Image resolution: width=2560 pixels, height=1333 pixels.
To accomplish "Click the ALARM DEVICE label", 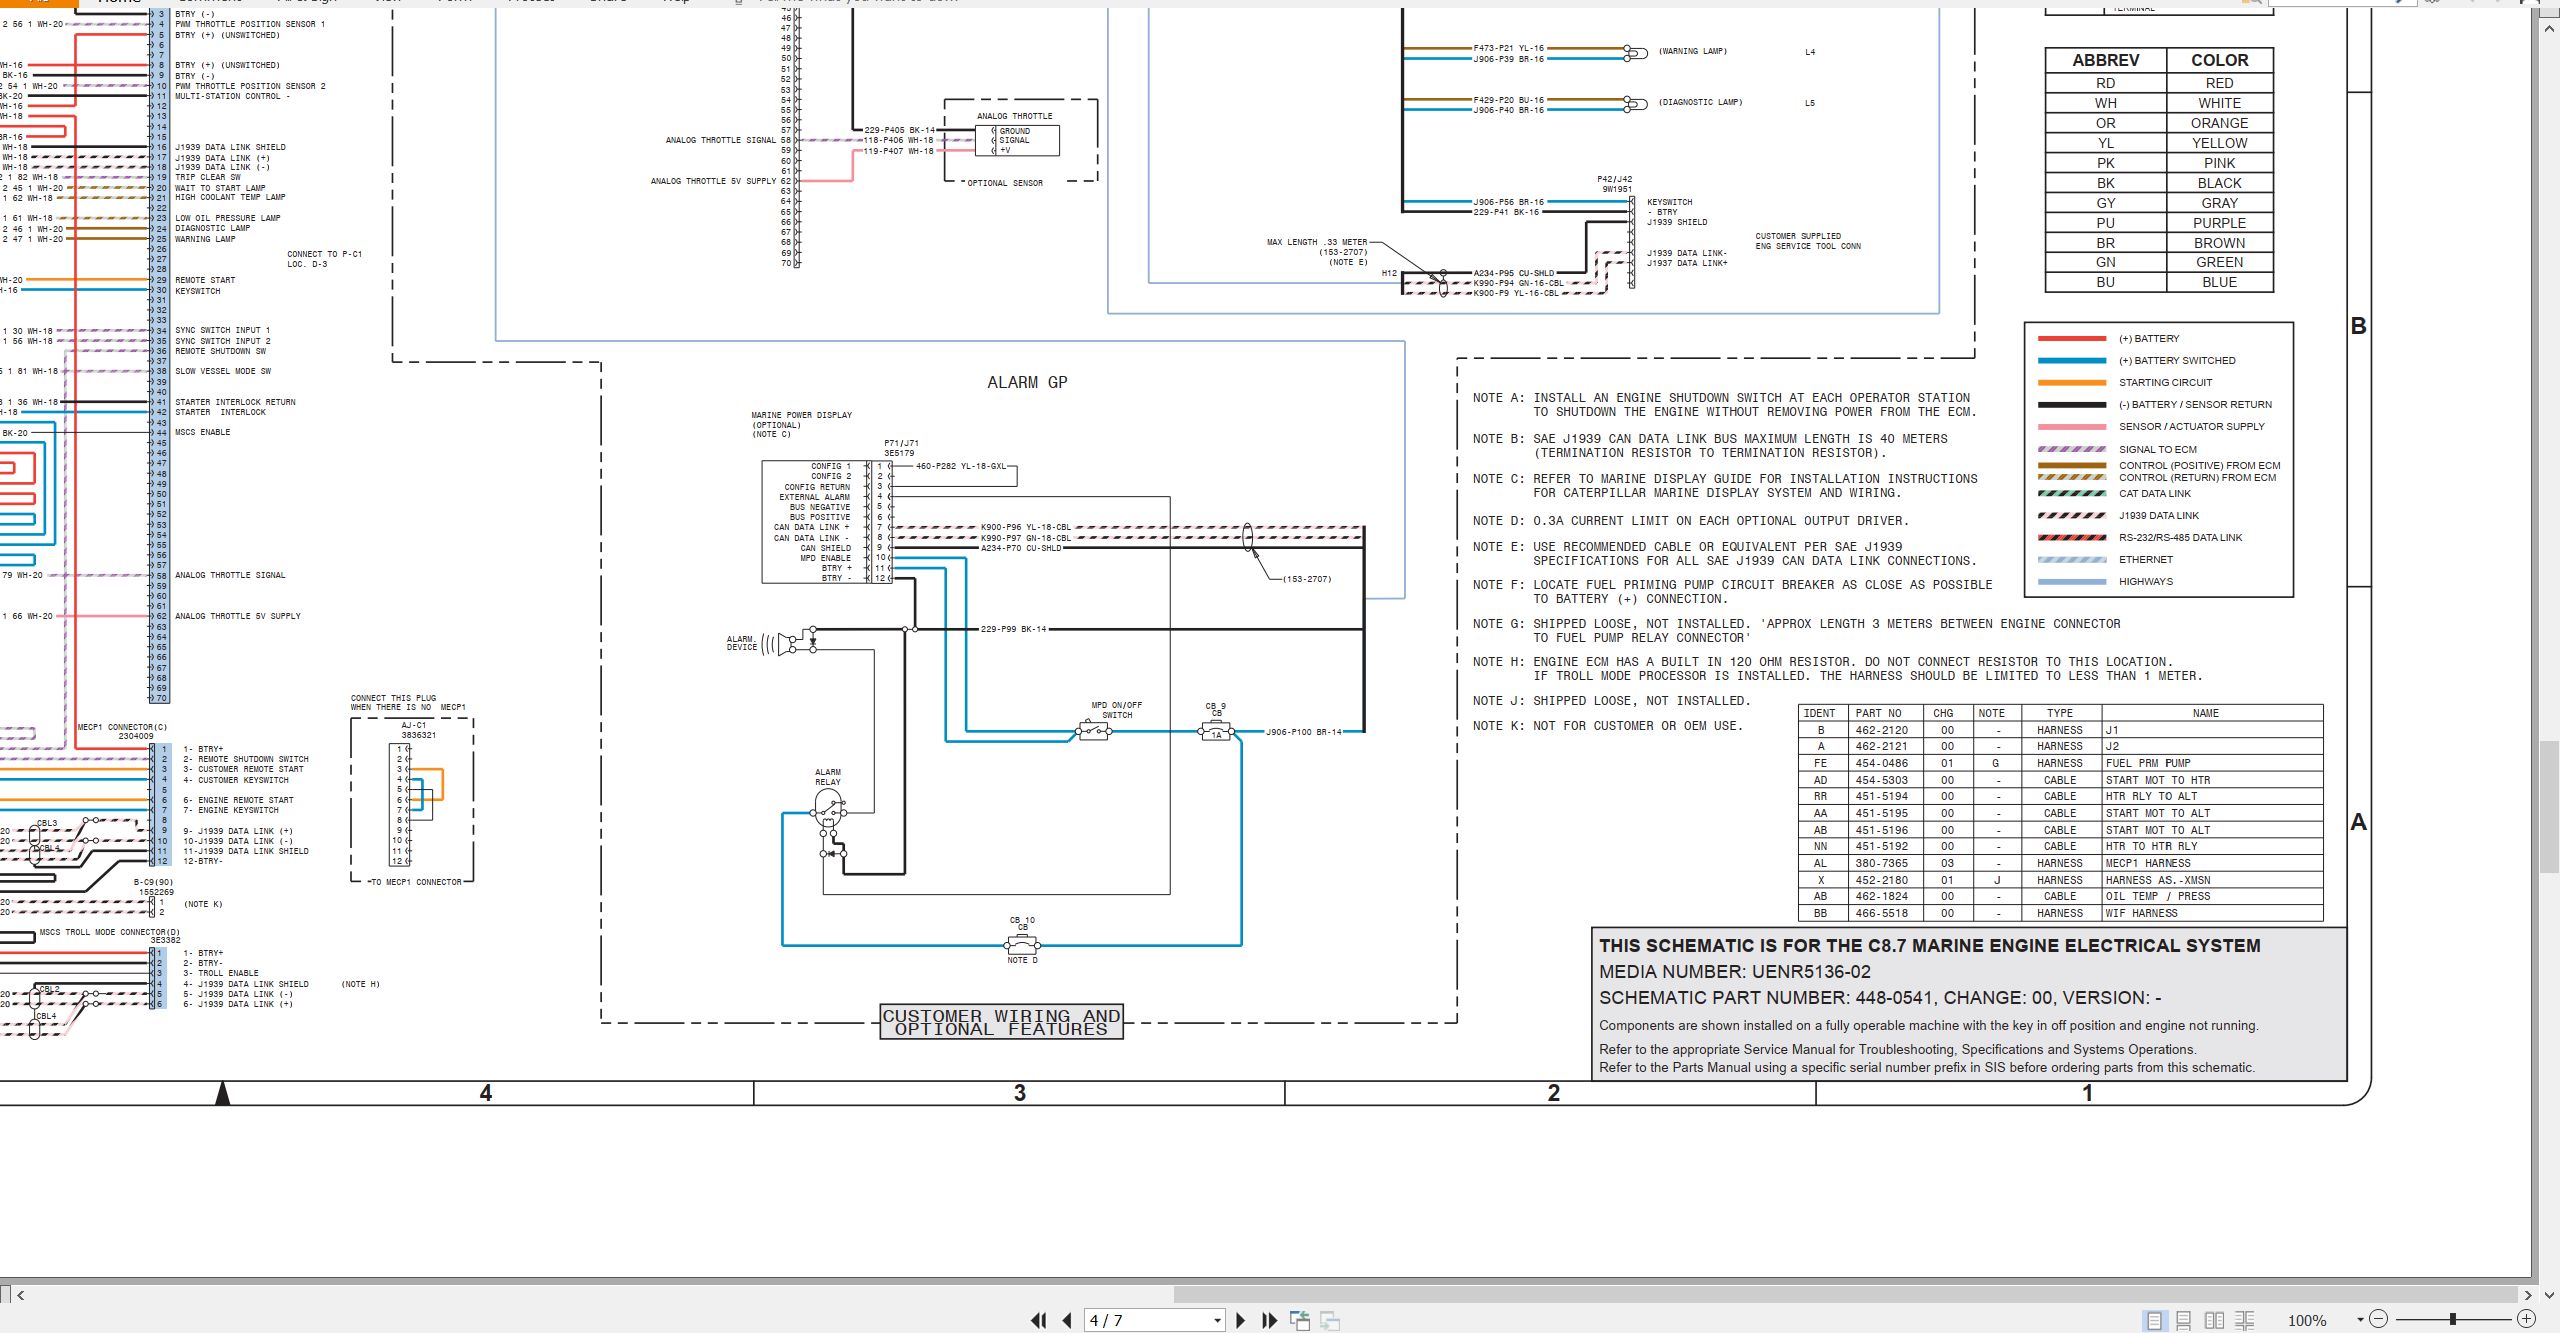I will pyautogui.click(x=741, y=643).
